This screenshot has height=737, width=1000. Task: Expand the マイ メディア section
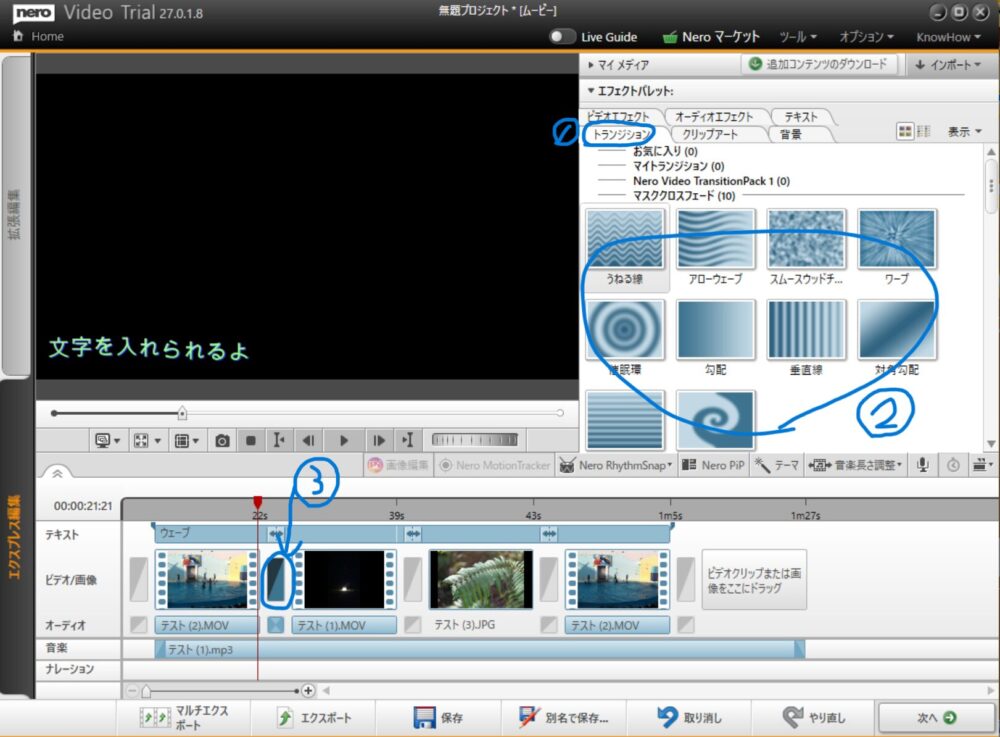point(618,64)
